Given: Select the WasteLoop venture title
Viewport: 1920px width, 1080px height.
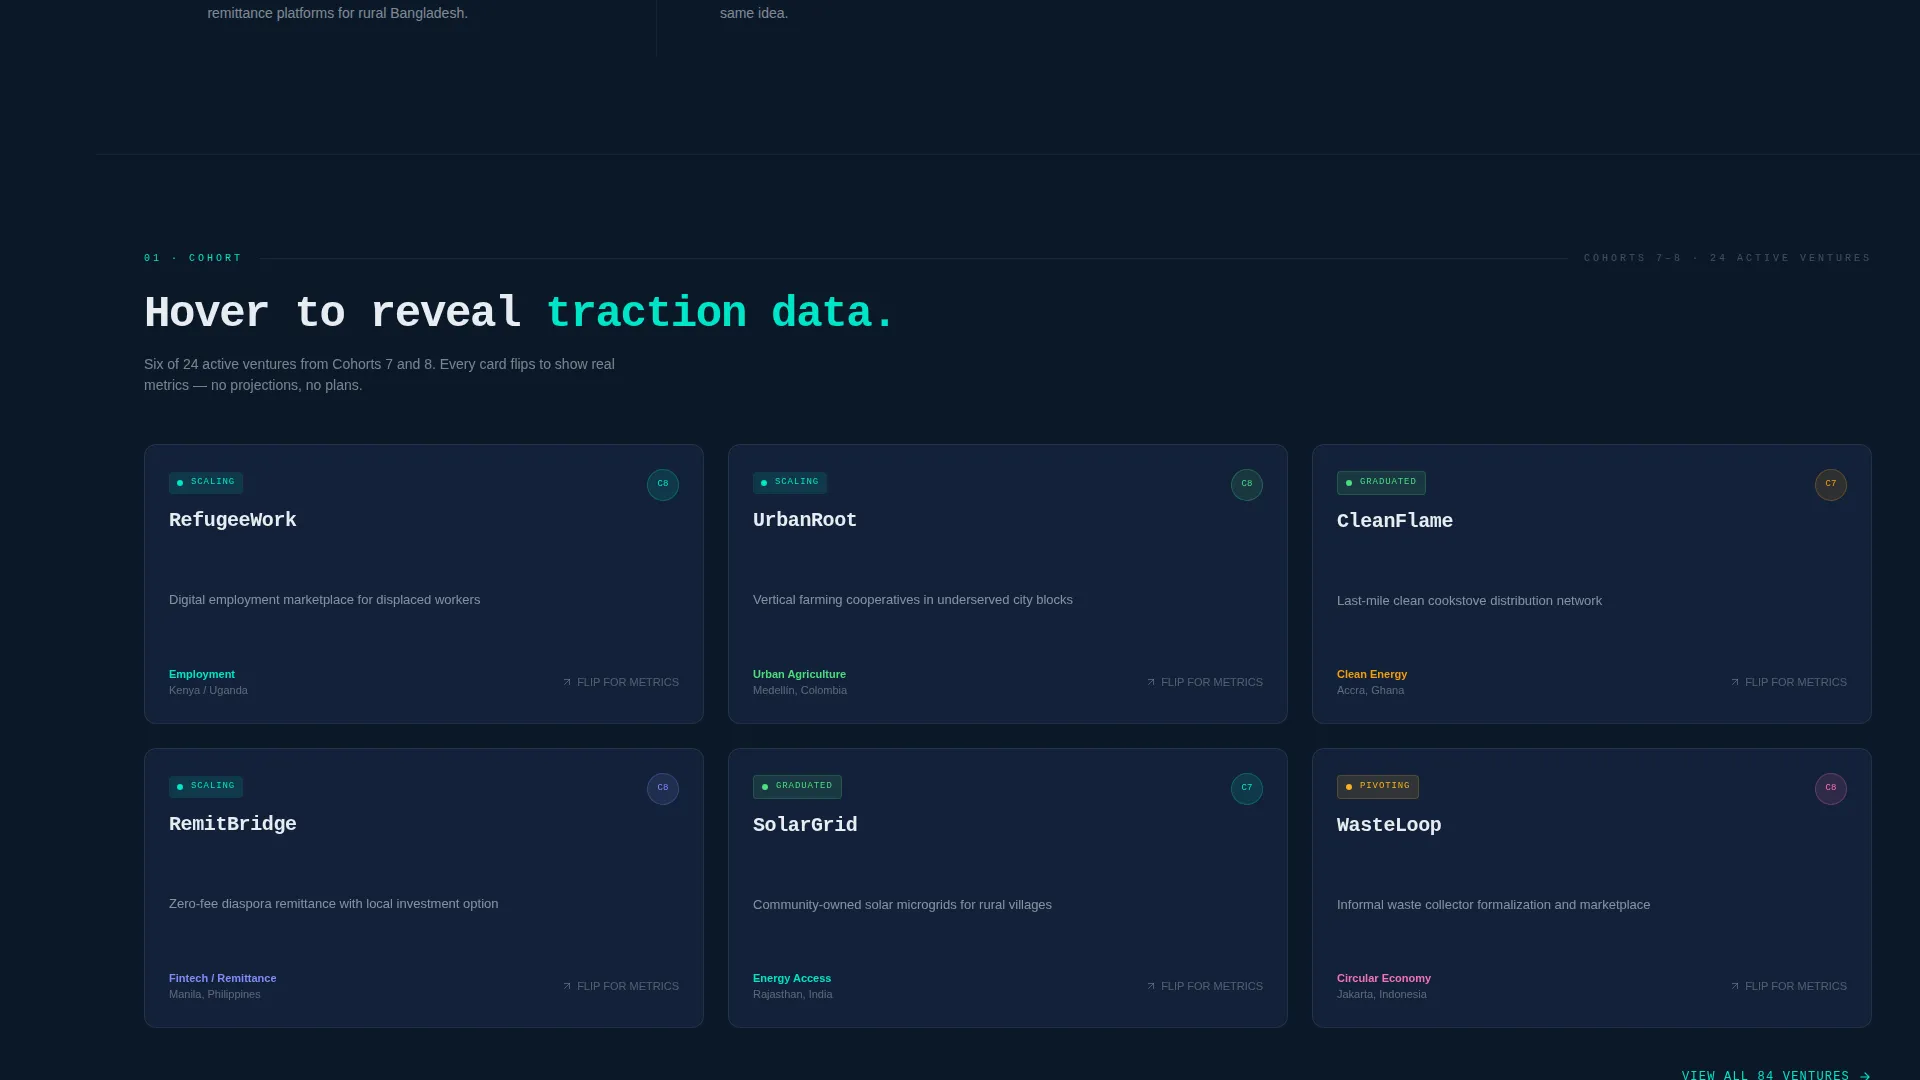Looking at the screenshot, I should pos(1389,825).
